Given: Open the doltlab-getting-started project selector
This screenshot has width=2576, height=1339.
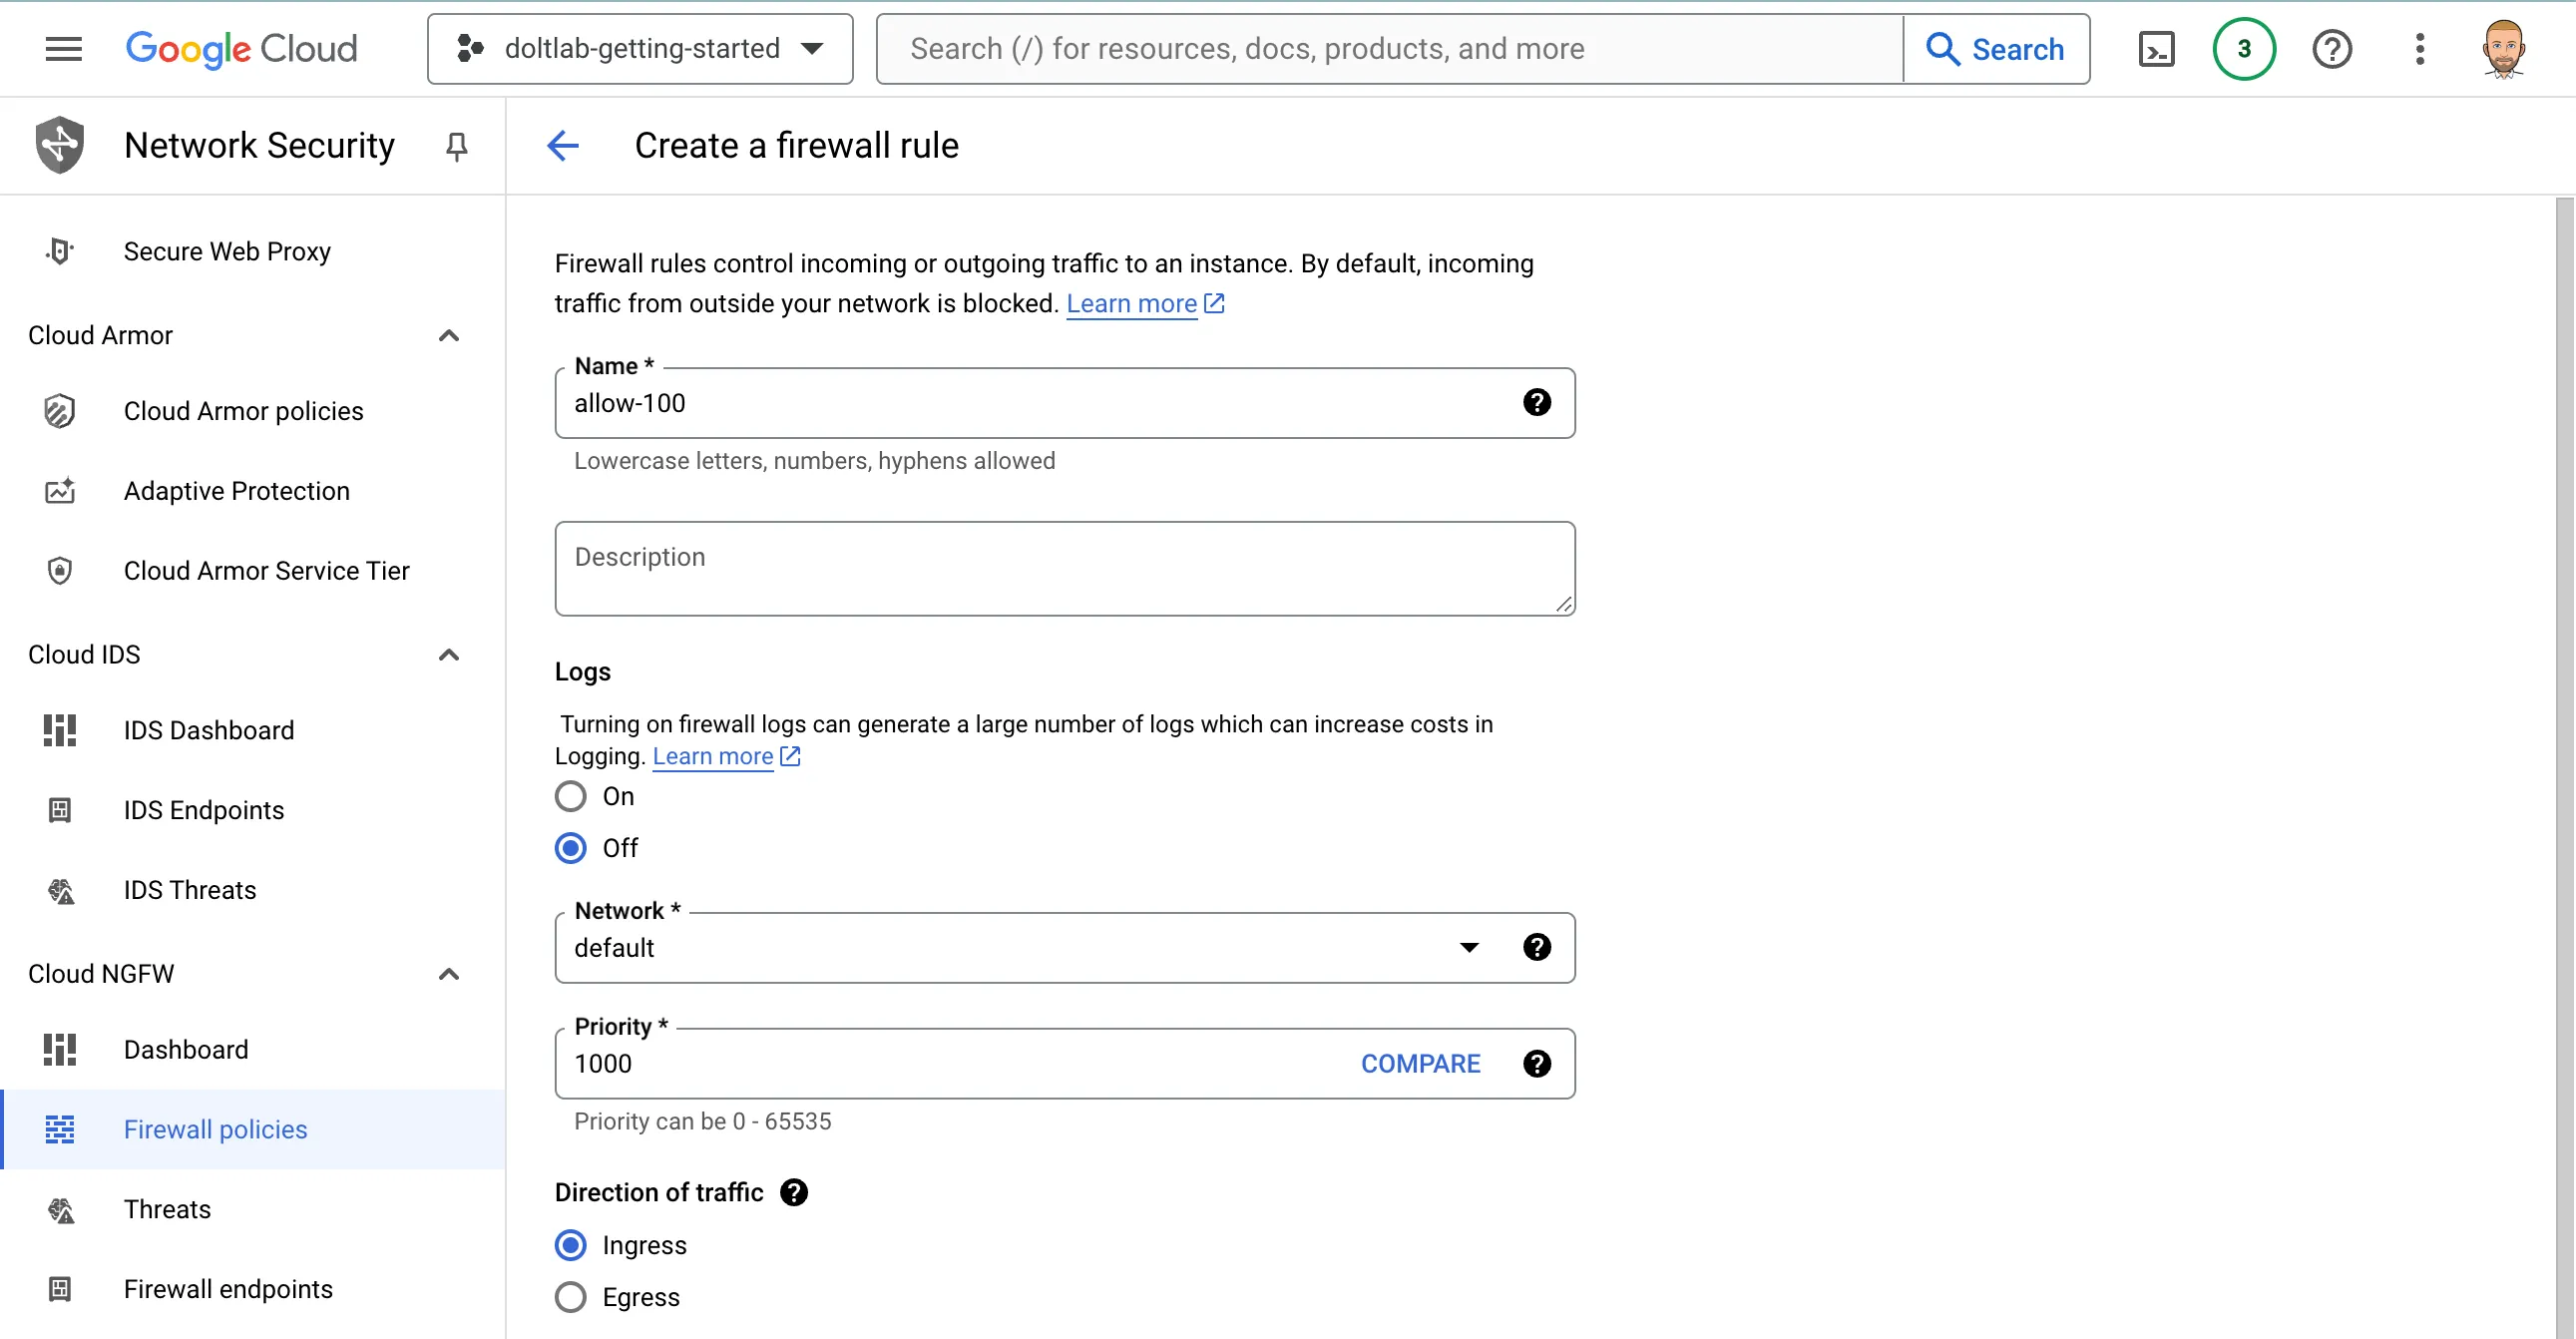Looking at the screenshot, I should coord(640,49).
